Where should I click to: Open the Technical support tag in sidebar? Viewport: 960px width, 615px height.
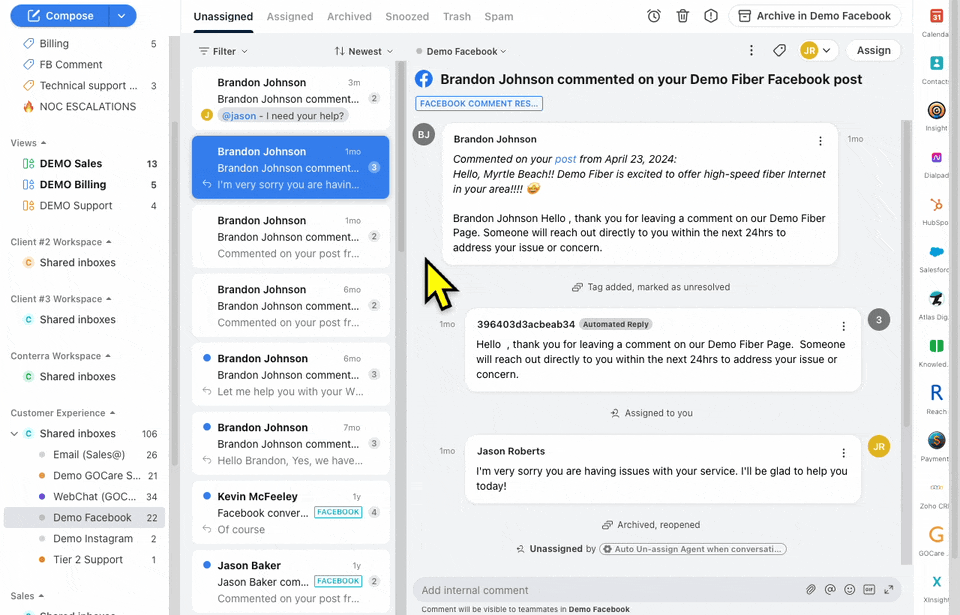[89, 86]
